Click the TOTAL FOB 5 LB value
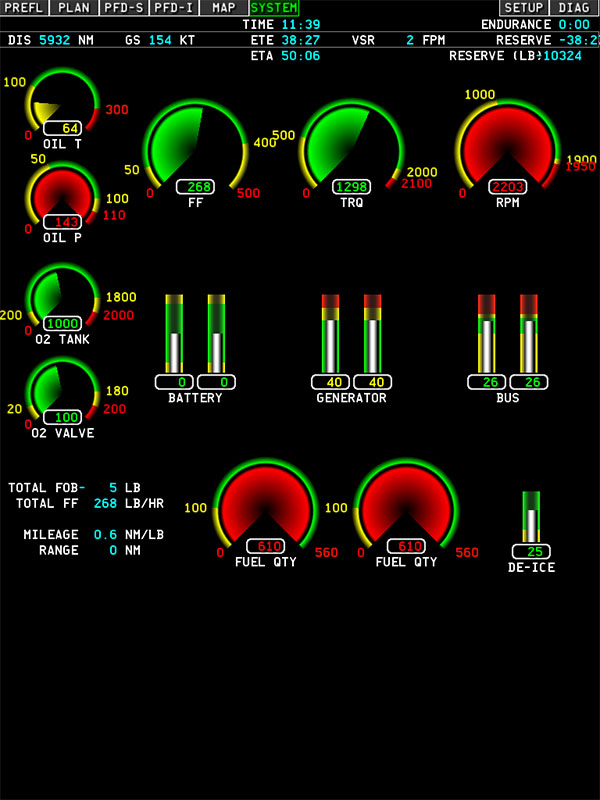 pyautogui.click(x=113, y=488)
